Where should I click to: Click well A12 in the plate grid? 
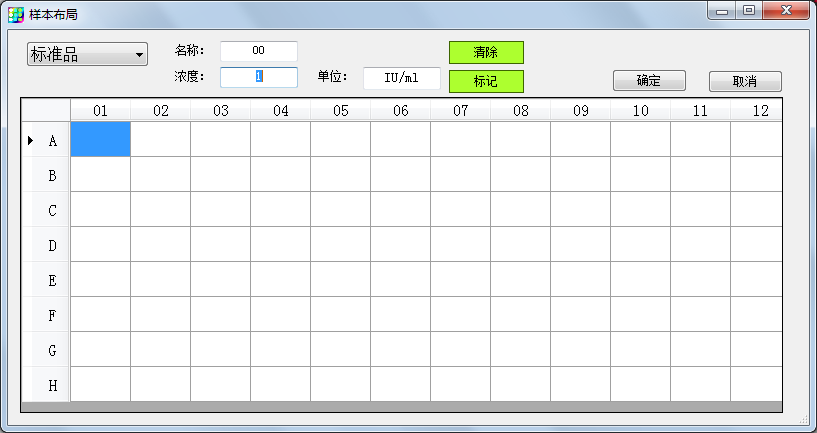(757, 139)
